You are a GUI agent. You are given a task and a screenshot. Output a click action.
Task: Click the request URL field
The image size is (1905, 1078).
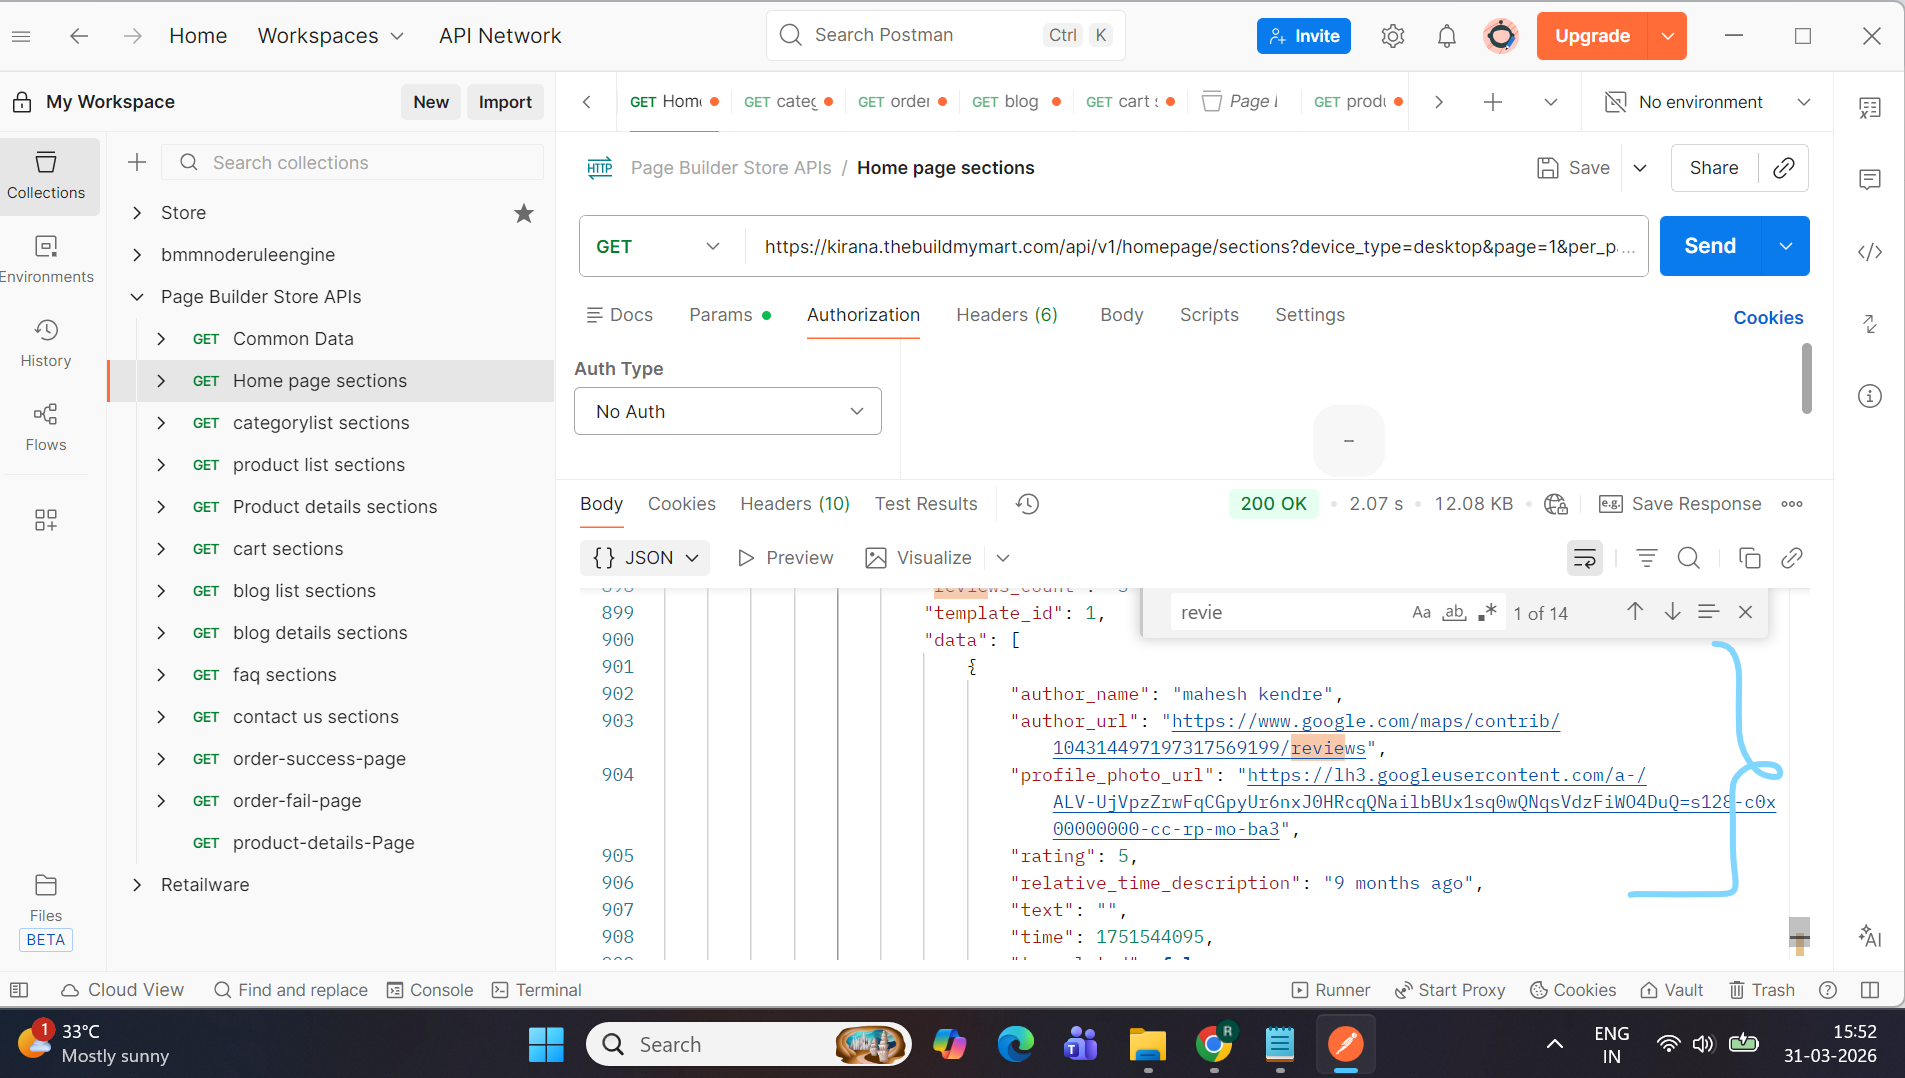(1196, 246)
